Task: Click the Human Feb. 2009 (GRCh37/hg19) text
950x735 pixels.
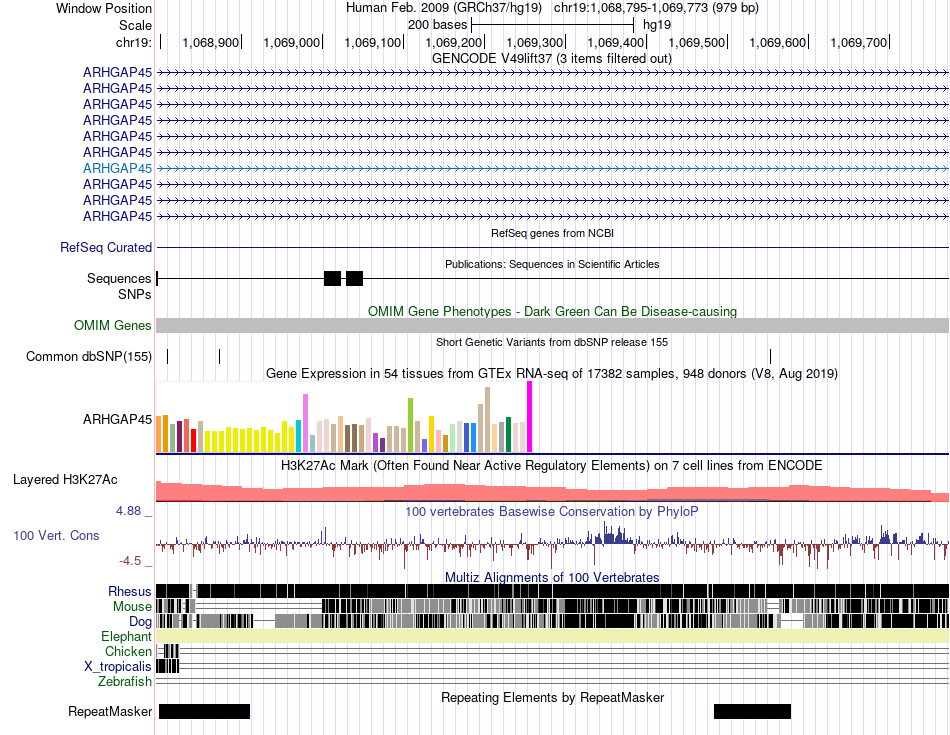Action: point(445,8)
